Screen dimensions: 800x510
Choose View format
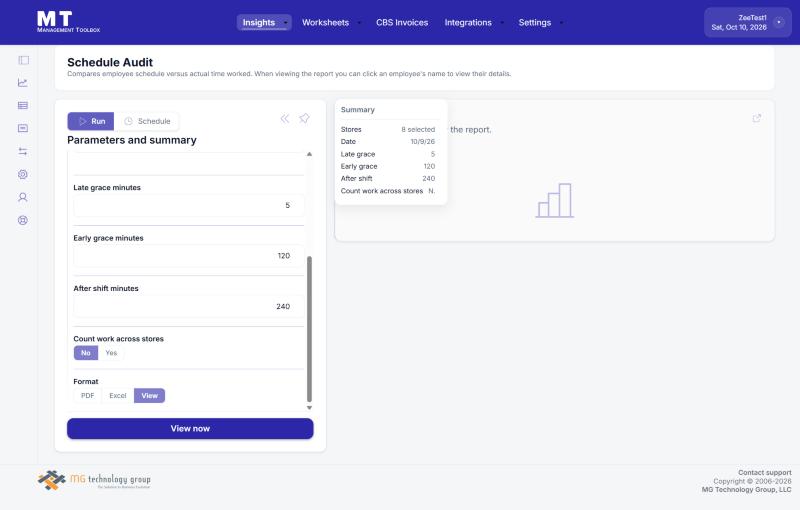click(x=149, y=396)
